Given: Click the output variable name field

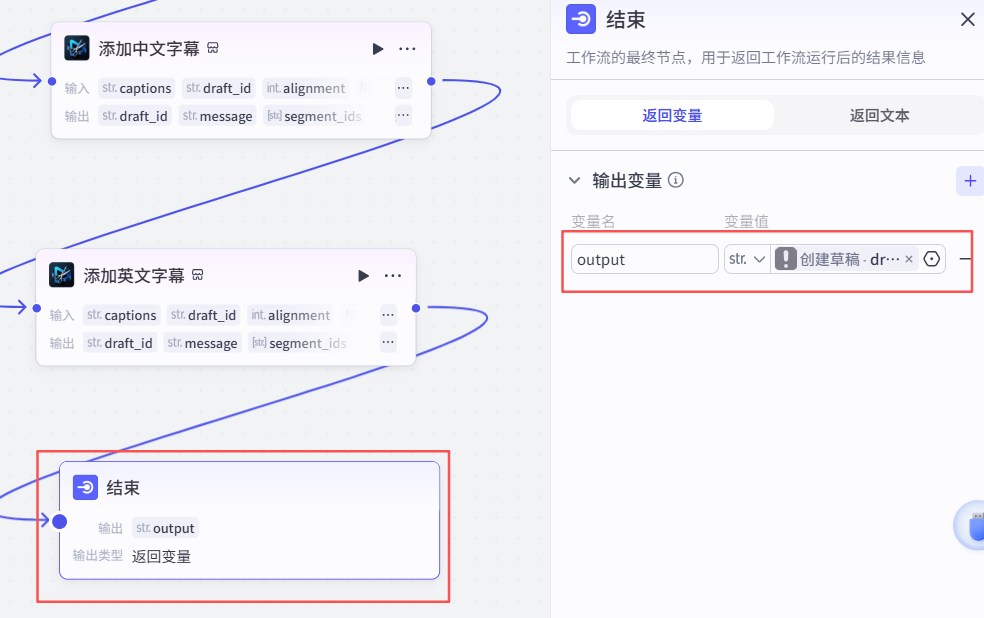Looking at the screenshot, I should [x=644, y=258].
